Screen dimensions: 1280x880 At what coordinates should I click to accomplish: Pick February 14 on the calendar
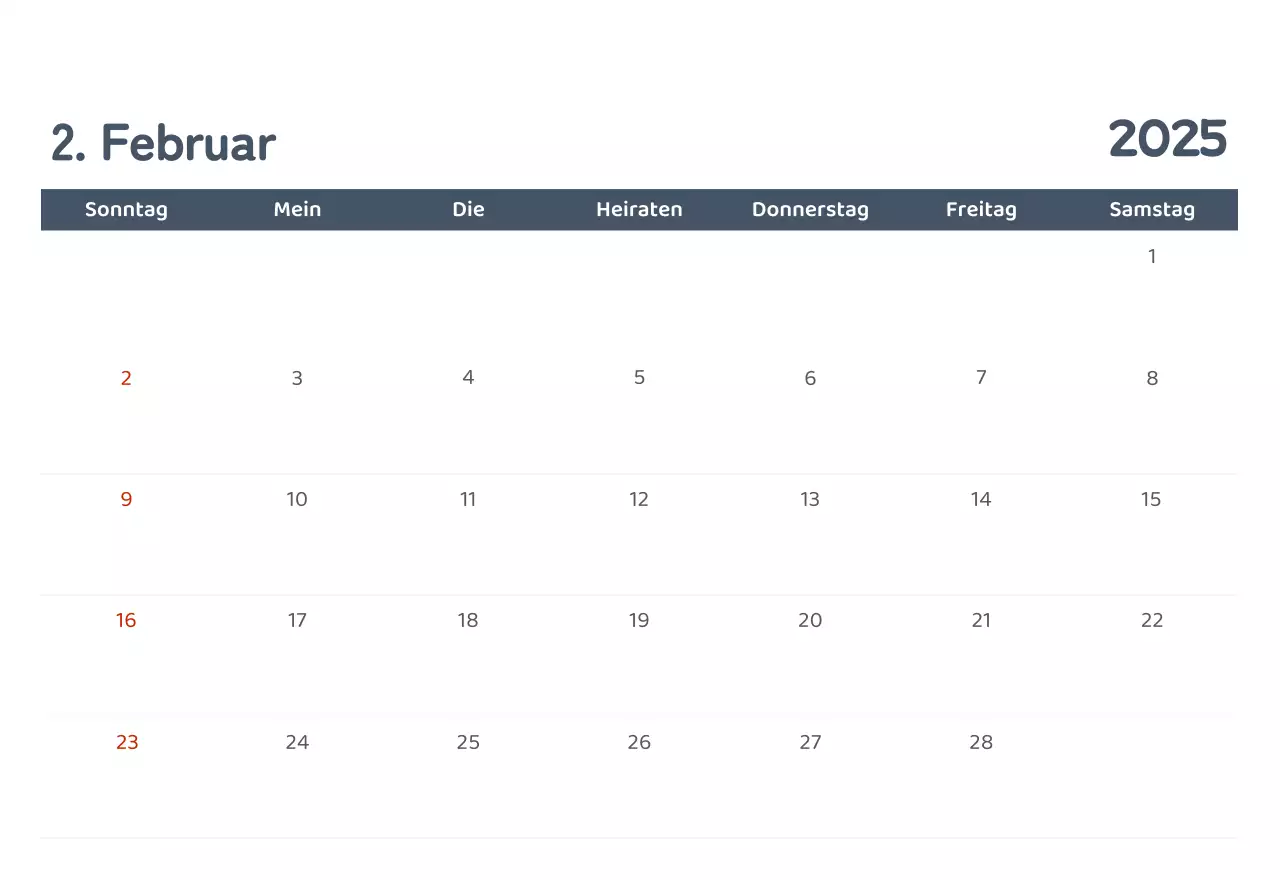coord(981,500)
